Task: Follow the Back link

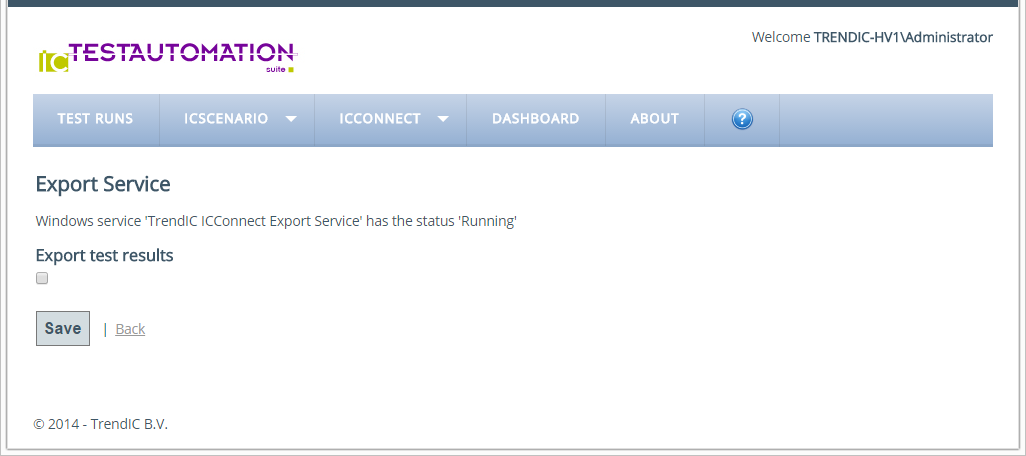Action: (130, 329)
